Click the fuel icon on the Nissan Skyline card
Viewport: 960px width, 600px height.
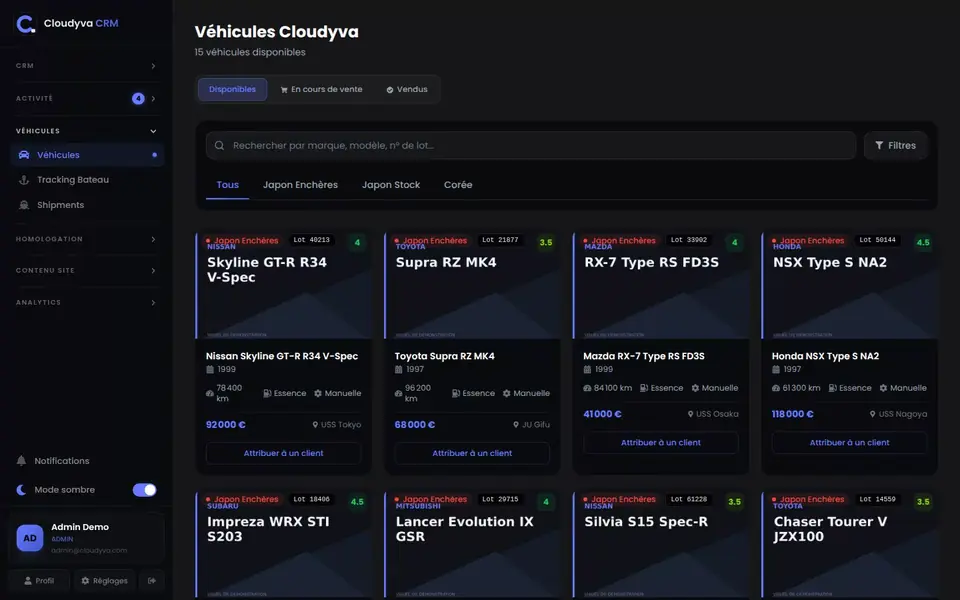267,393
